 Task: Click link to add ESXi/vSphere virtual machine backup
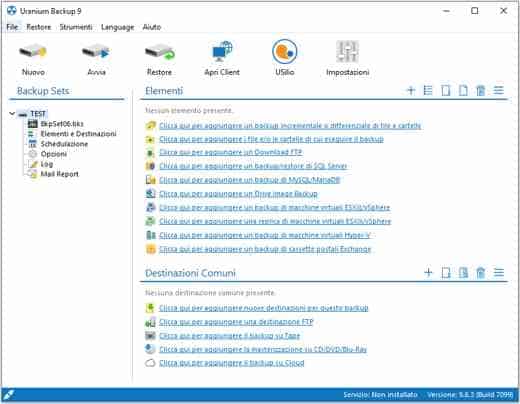274,207
